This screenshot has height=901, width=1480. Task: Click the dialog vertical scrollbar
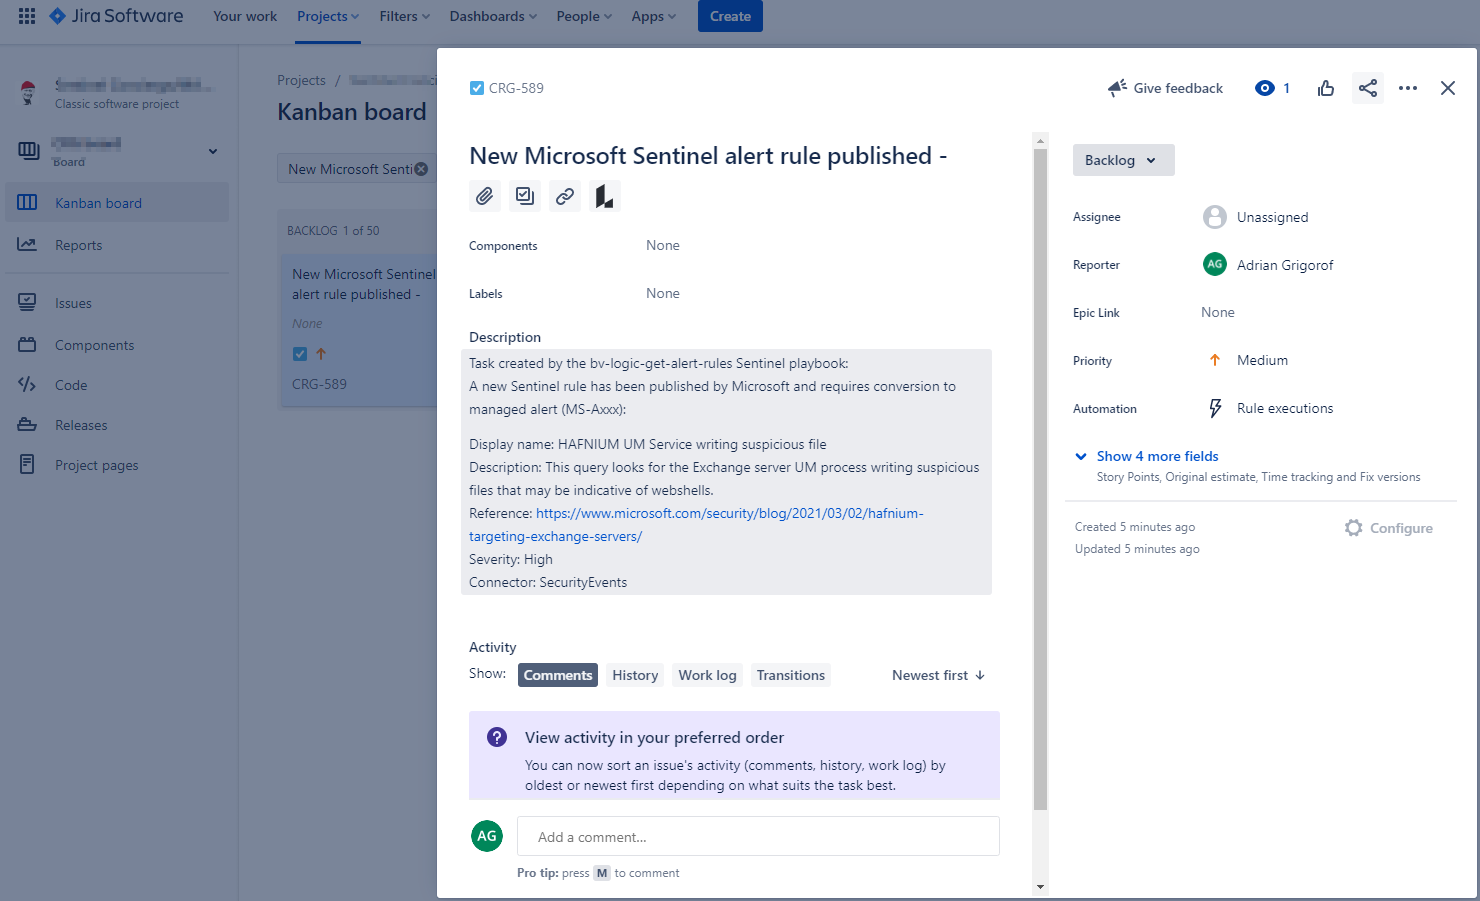click(x=1040, y=478)
